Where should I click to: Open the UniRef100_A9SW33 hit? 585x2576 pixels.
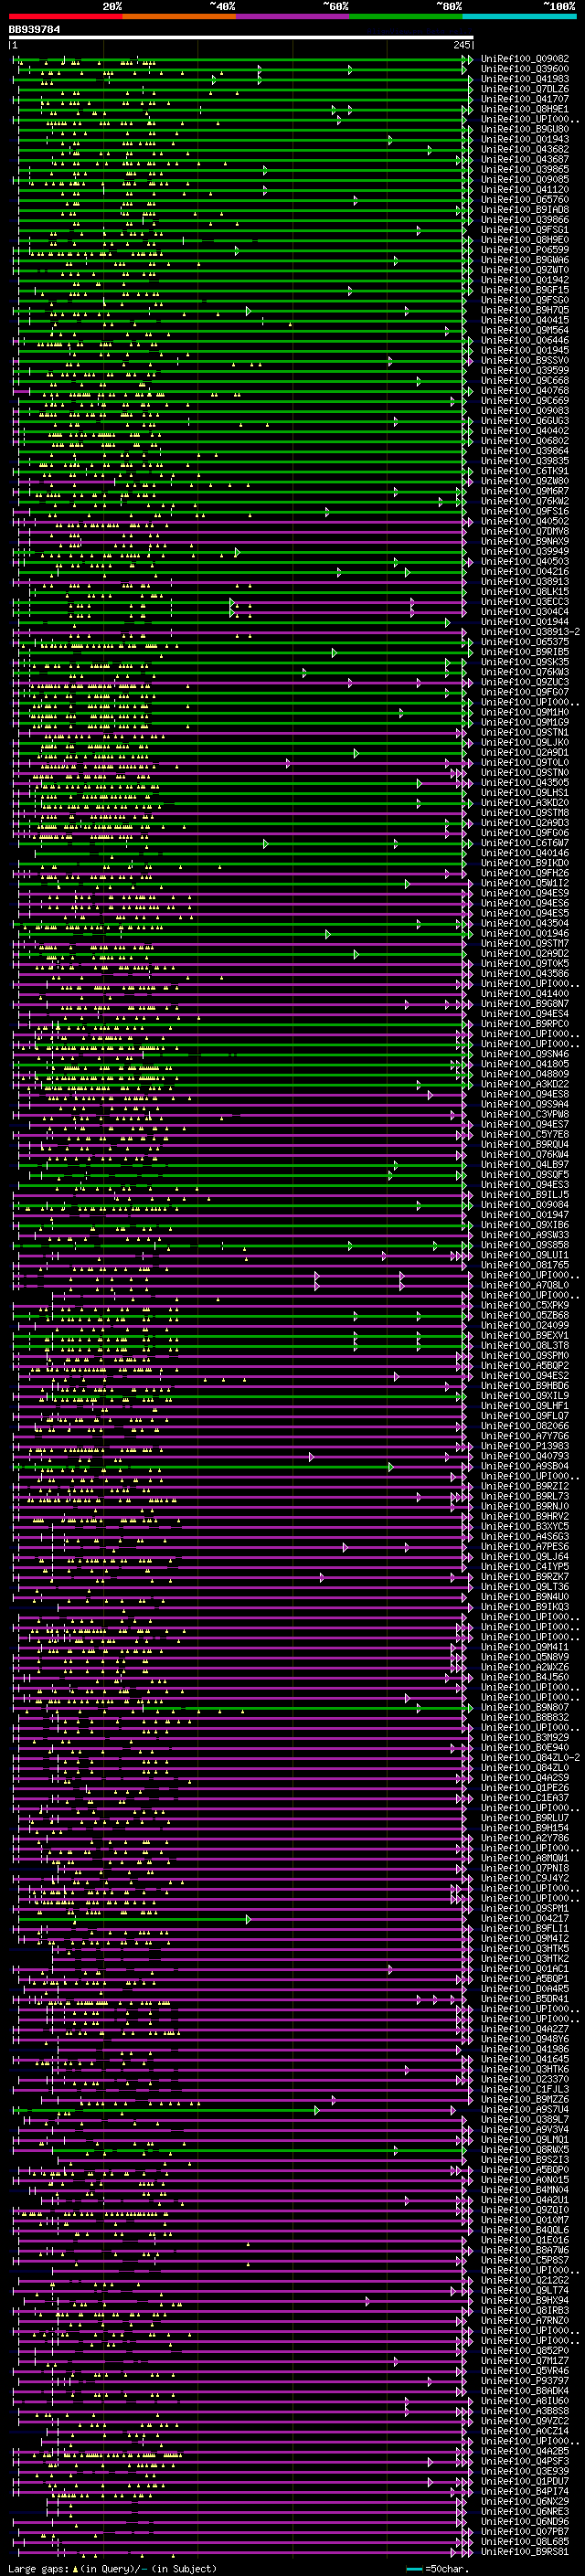pos(525,1235)
